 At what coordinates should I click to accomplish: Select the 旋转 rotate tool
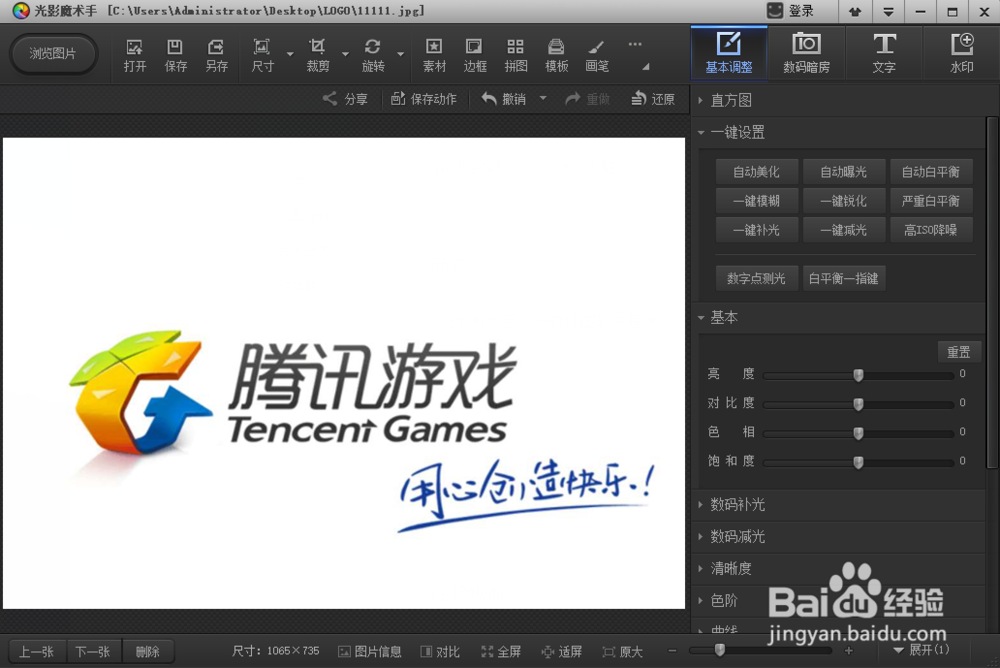click(x=373, y=55)
